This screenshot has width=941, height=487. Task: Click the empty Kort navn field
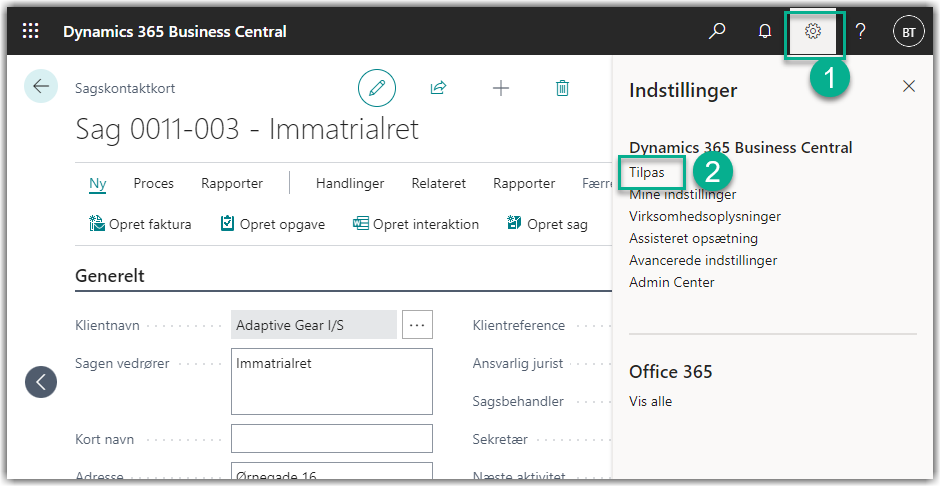332,438
